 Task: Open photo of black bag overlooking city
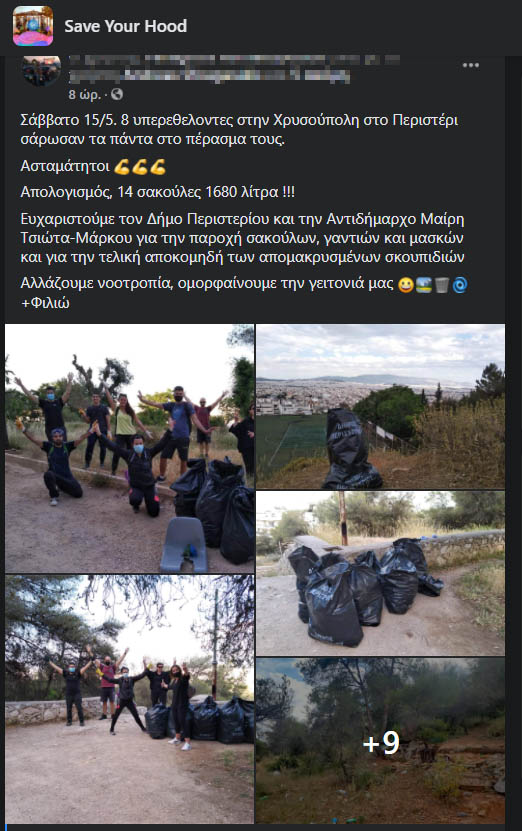pyautogui.click(x=381, y=406)
